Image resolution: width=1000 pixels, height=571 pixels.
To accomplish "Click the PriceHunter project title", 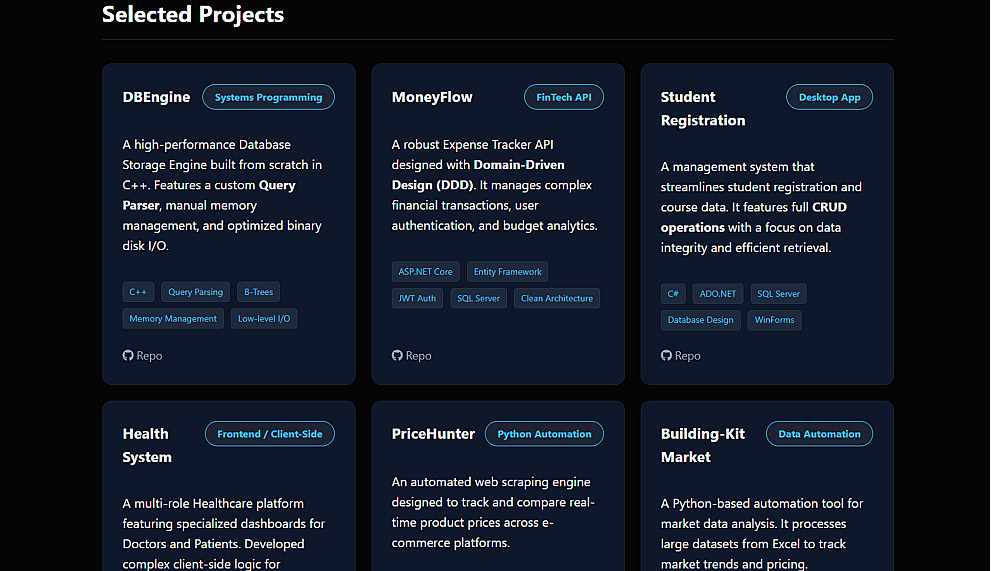I will click(x=432, y=434).
